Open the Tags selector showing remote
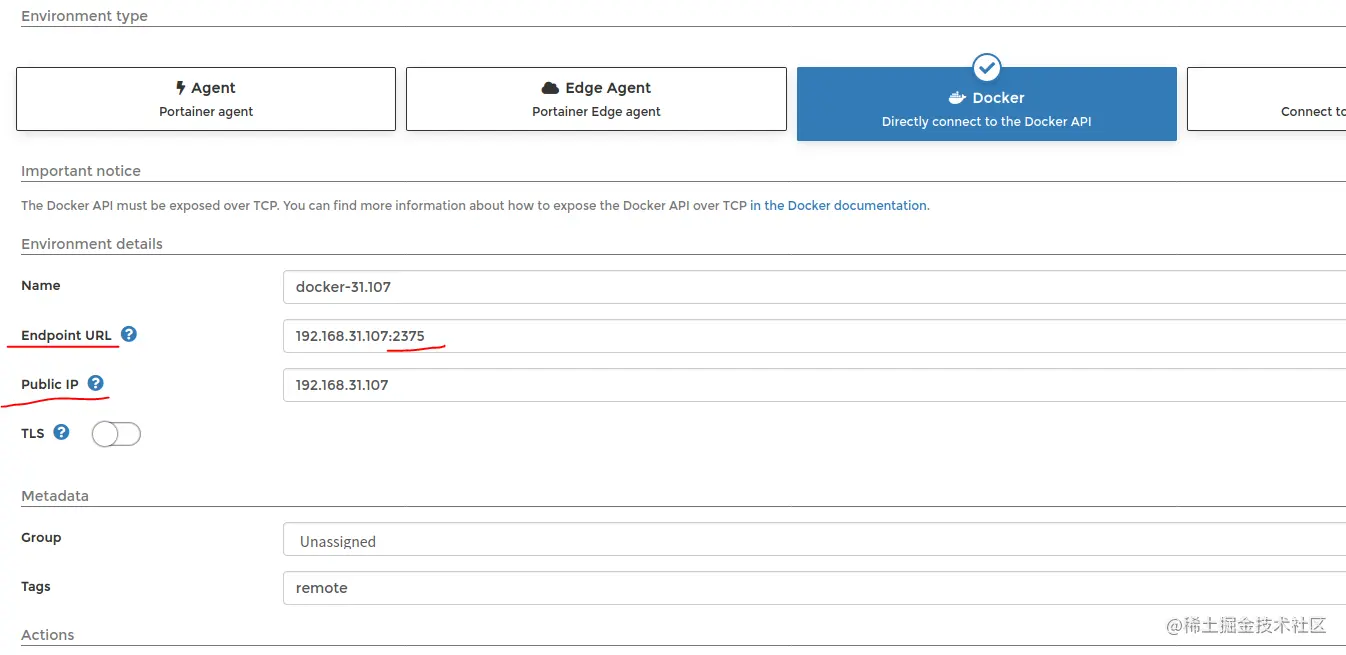 814,588
